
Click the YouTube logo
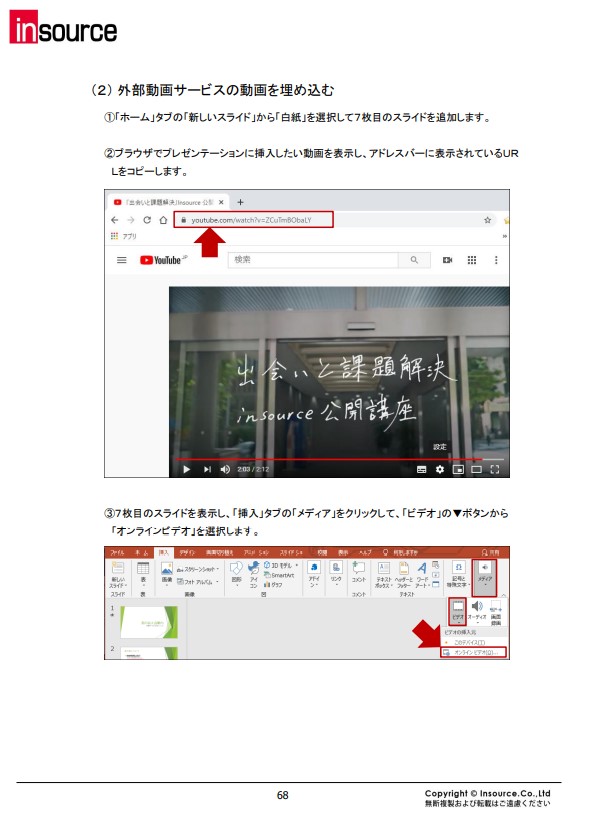162,260
